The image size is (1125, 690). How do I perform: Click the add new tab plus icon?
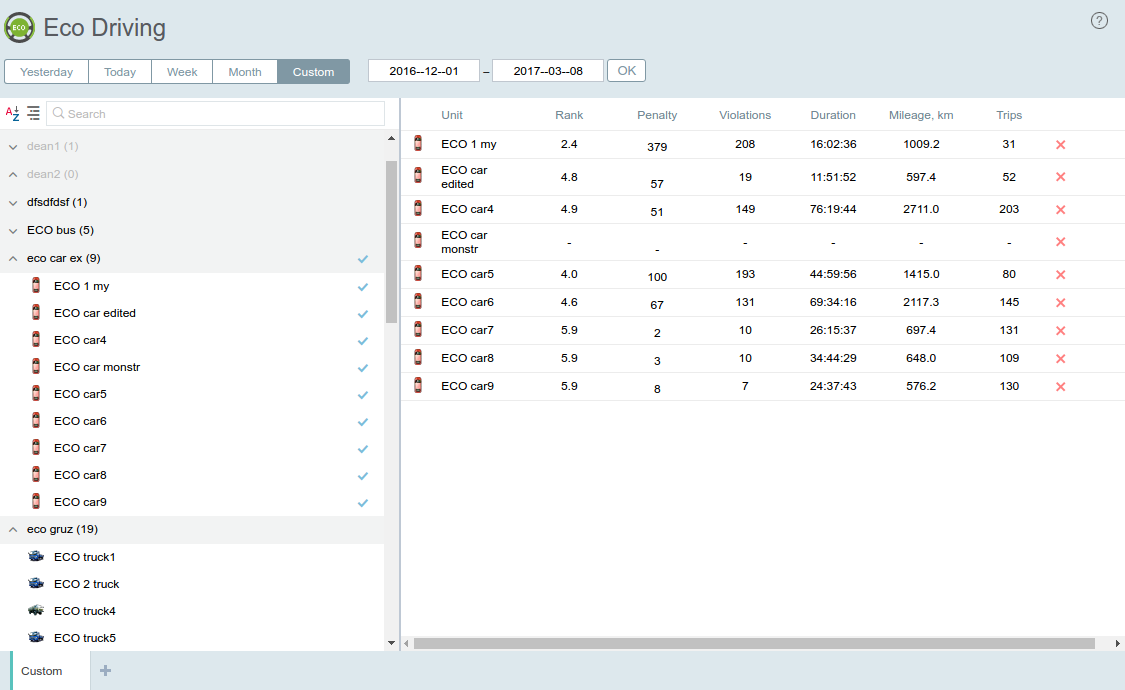106,671
